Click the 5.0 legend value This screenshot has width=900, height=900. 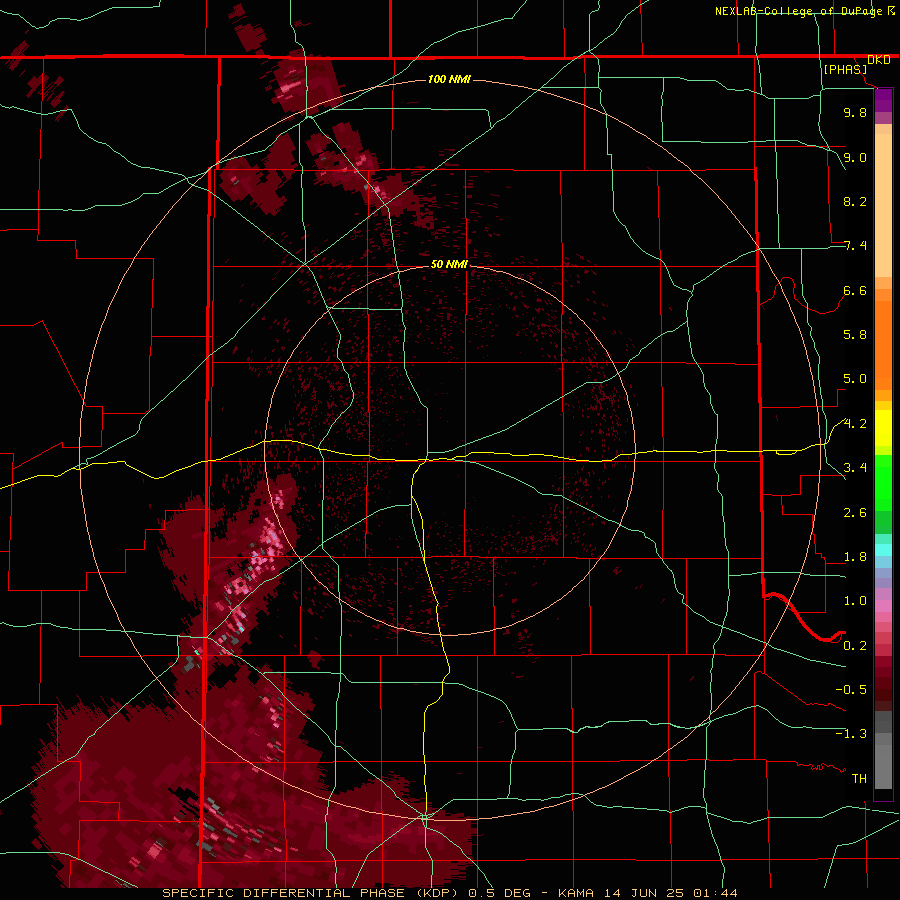tap(855, 379)
